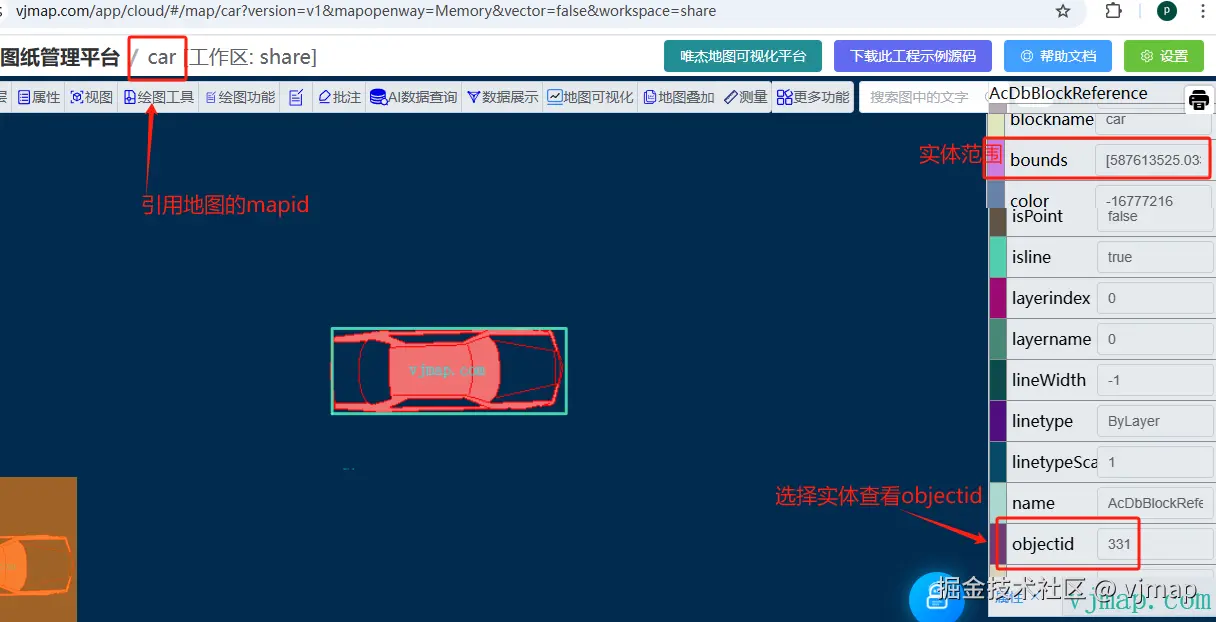Click the name value AcDbBlockRefe field
The width and height of the screenshot is (1216, 622).
[x=1154, y=503]
